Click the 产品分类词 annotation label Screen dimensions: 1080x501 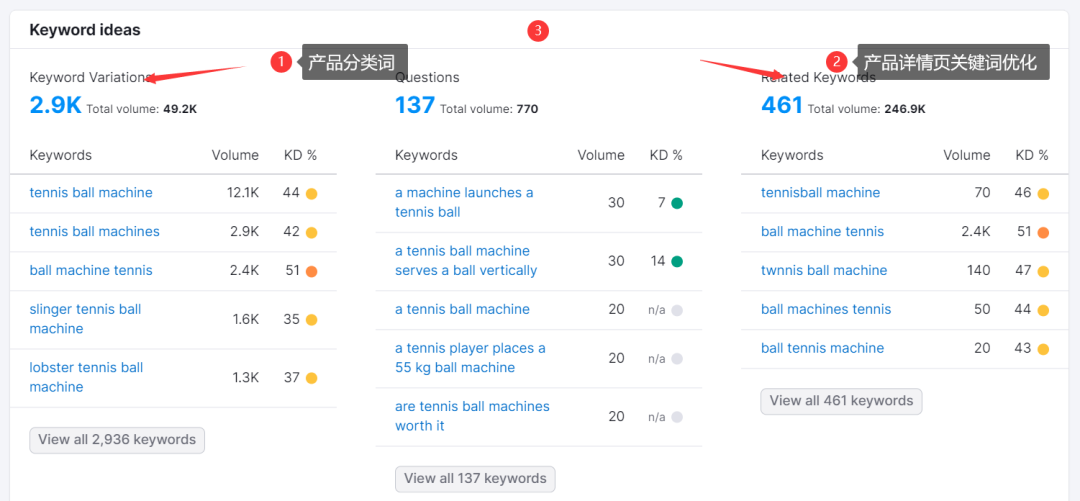351,63
